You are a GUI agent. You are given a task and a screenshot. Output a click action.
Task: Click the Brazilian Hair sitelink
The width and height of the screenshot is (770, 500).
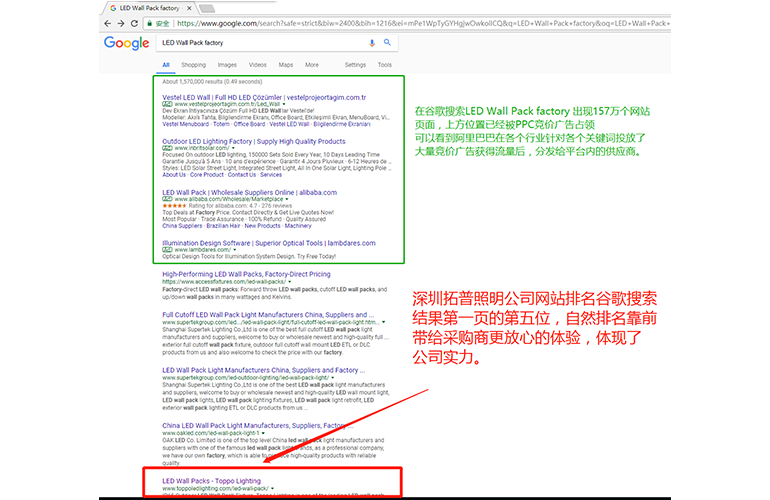[223, 226]
